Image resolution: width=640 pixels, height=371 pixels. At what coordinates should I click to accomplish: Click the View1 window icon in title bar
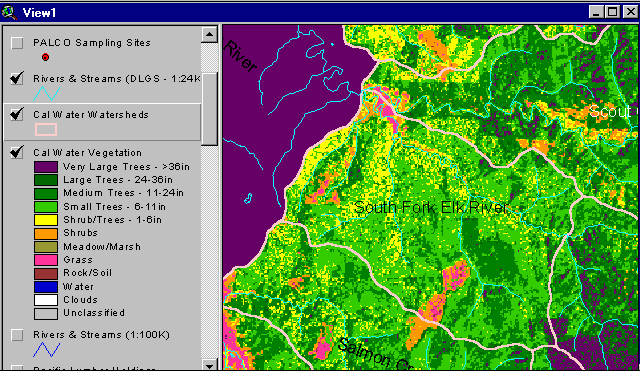pyautogui.click(x=9, y=12)
